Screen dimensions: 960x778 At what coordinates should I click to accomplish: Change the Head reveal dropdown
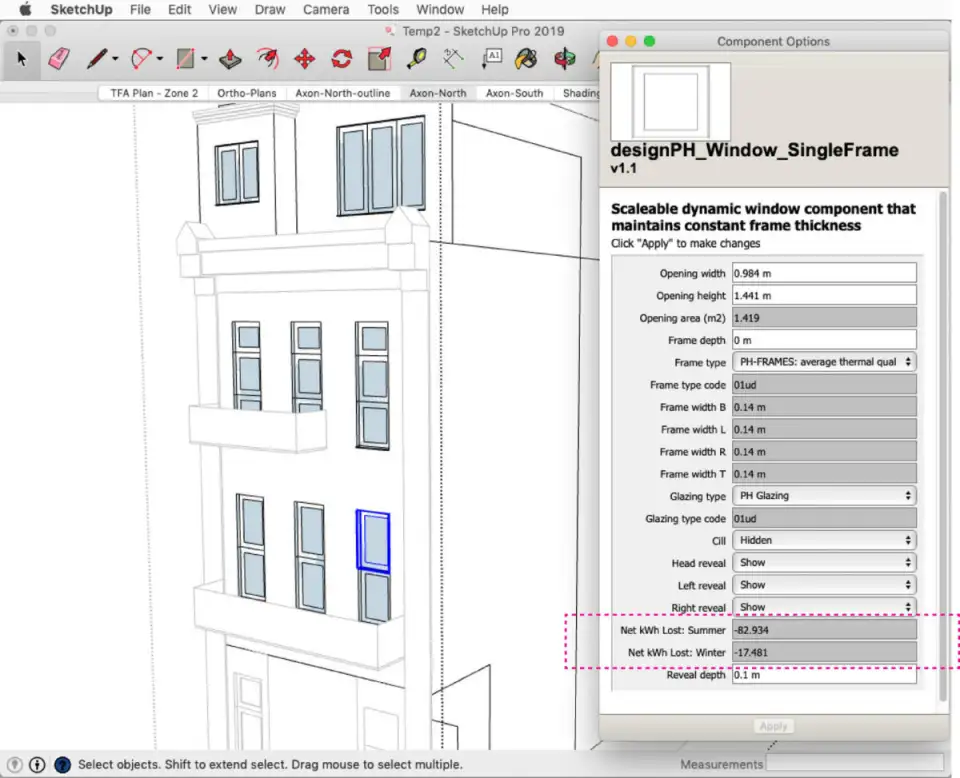(824, 563)
